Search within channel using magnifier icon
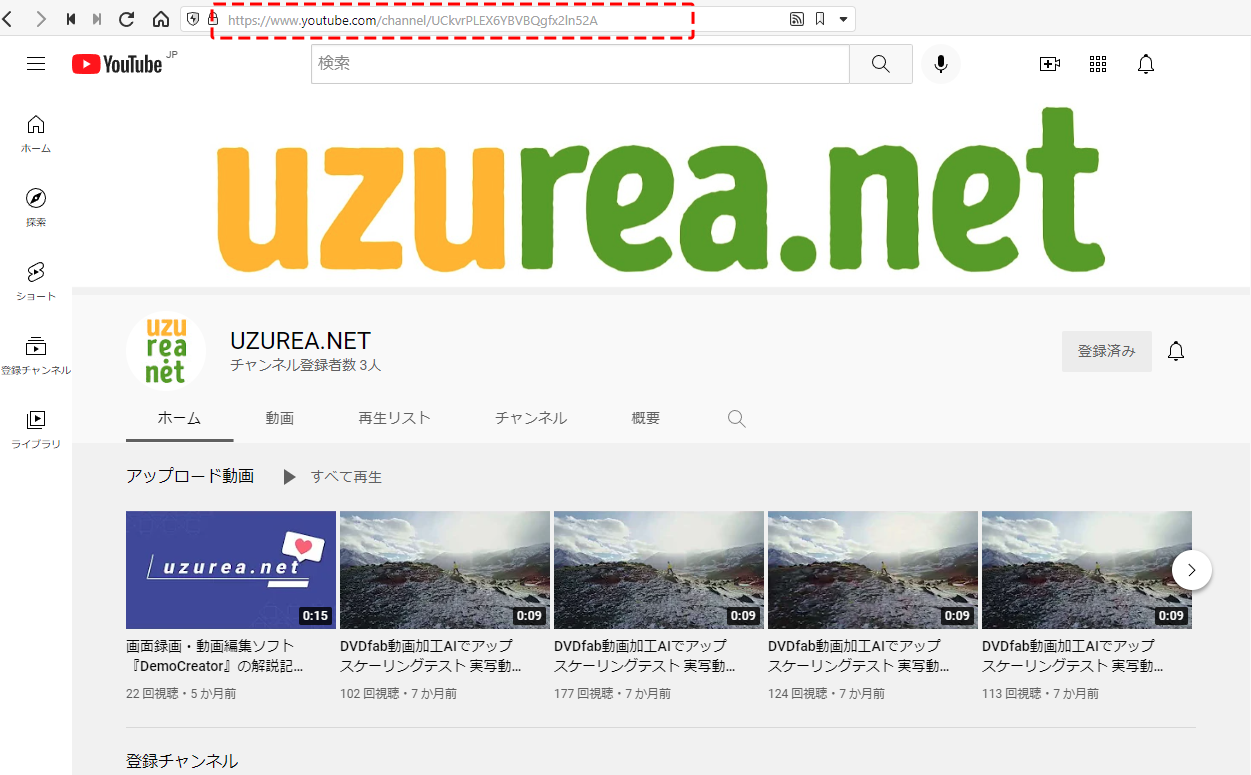 click(x=737, y=419)
